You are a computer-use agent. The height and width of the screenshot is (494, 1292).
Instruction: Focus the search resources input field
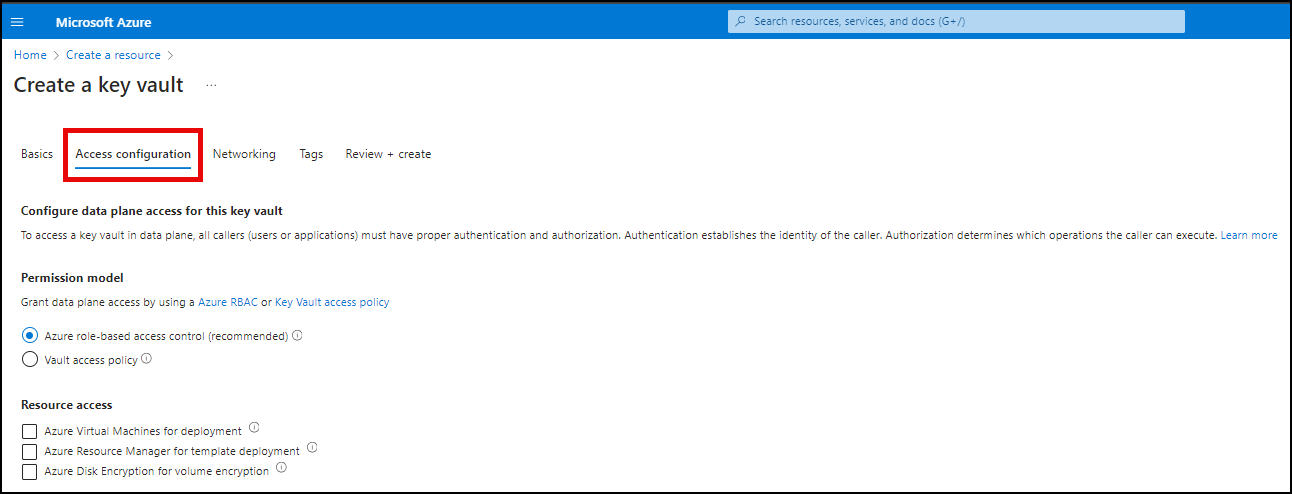pos(956,21)
